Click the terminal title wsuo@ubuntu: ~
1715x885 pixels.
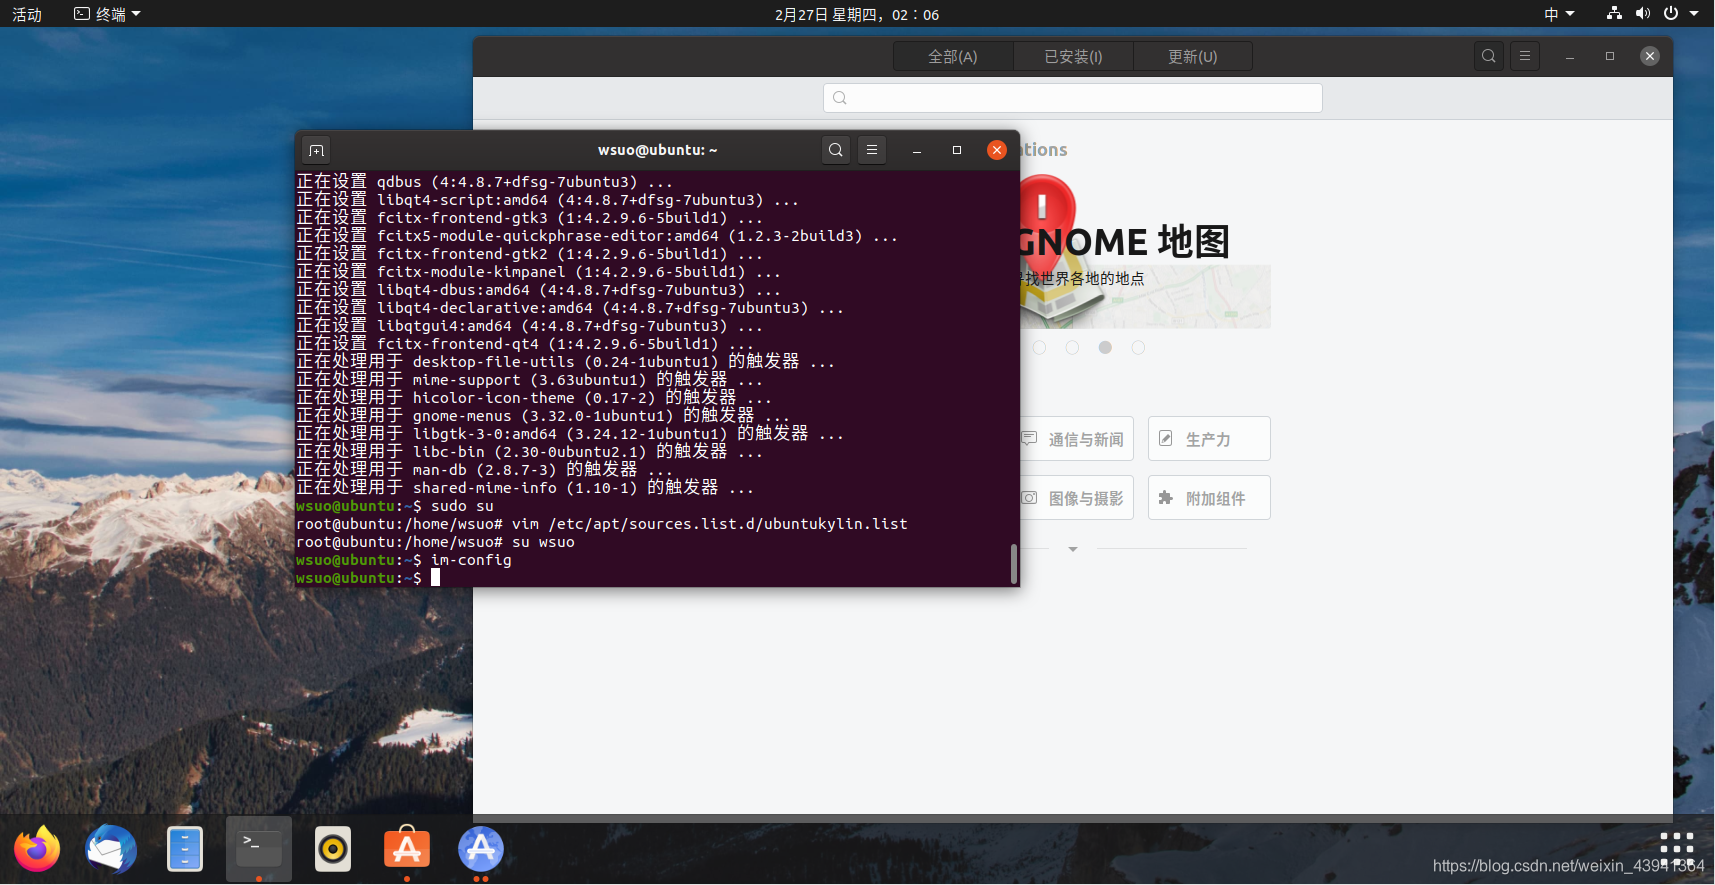coord(658,150)
